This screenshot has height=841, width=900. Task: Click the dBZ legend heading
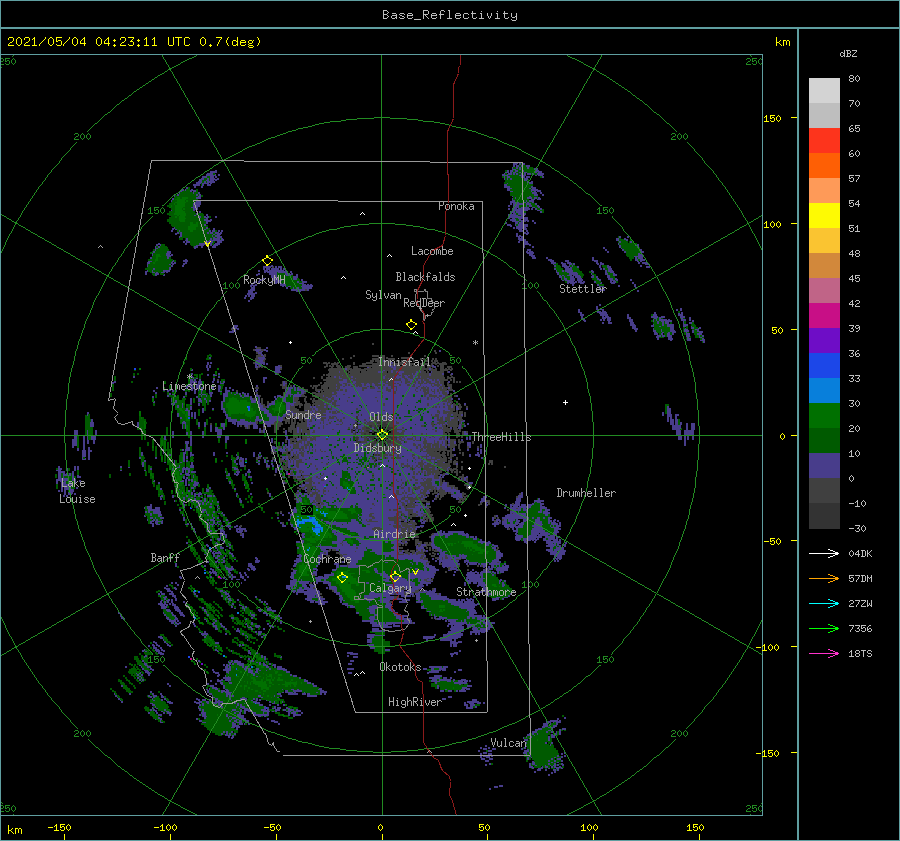pos(848,53)
